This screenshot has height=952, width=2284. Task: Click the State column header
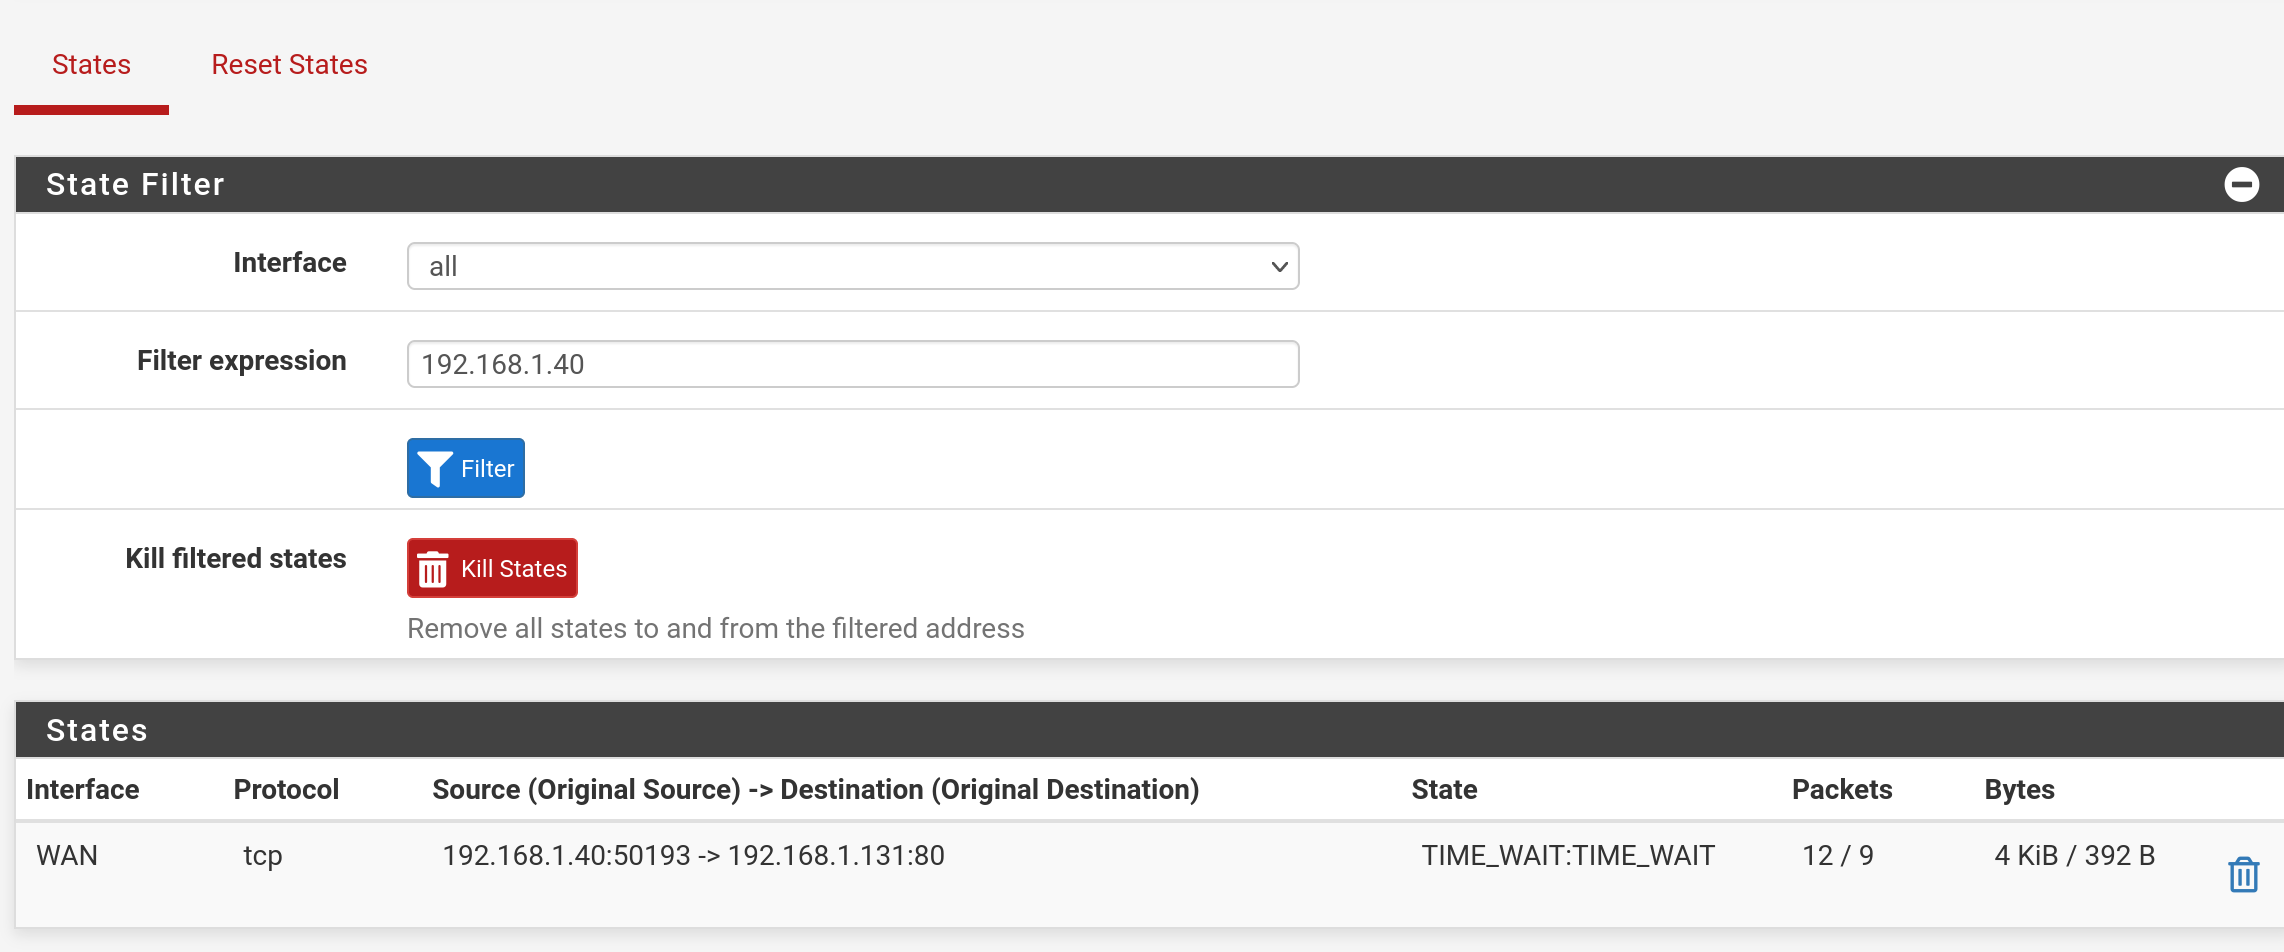(1444, 789)
